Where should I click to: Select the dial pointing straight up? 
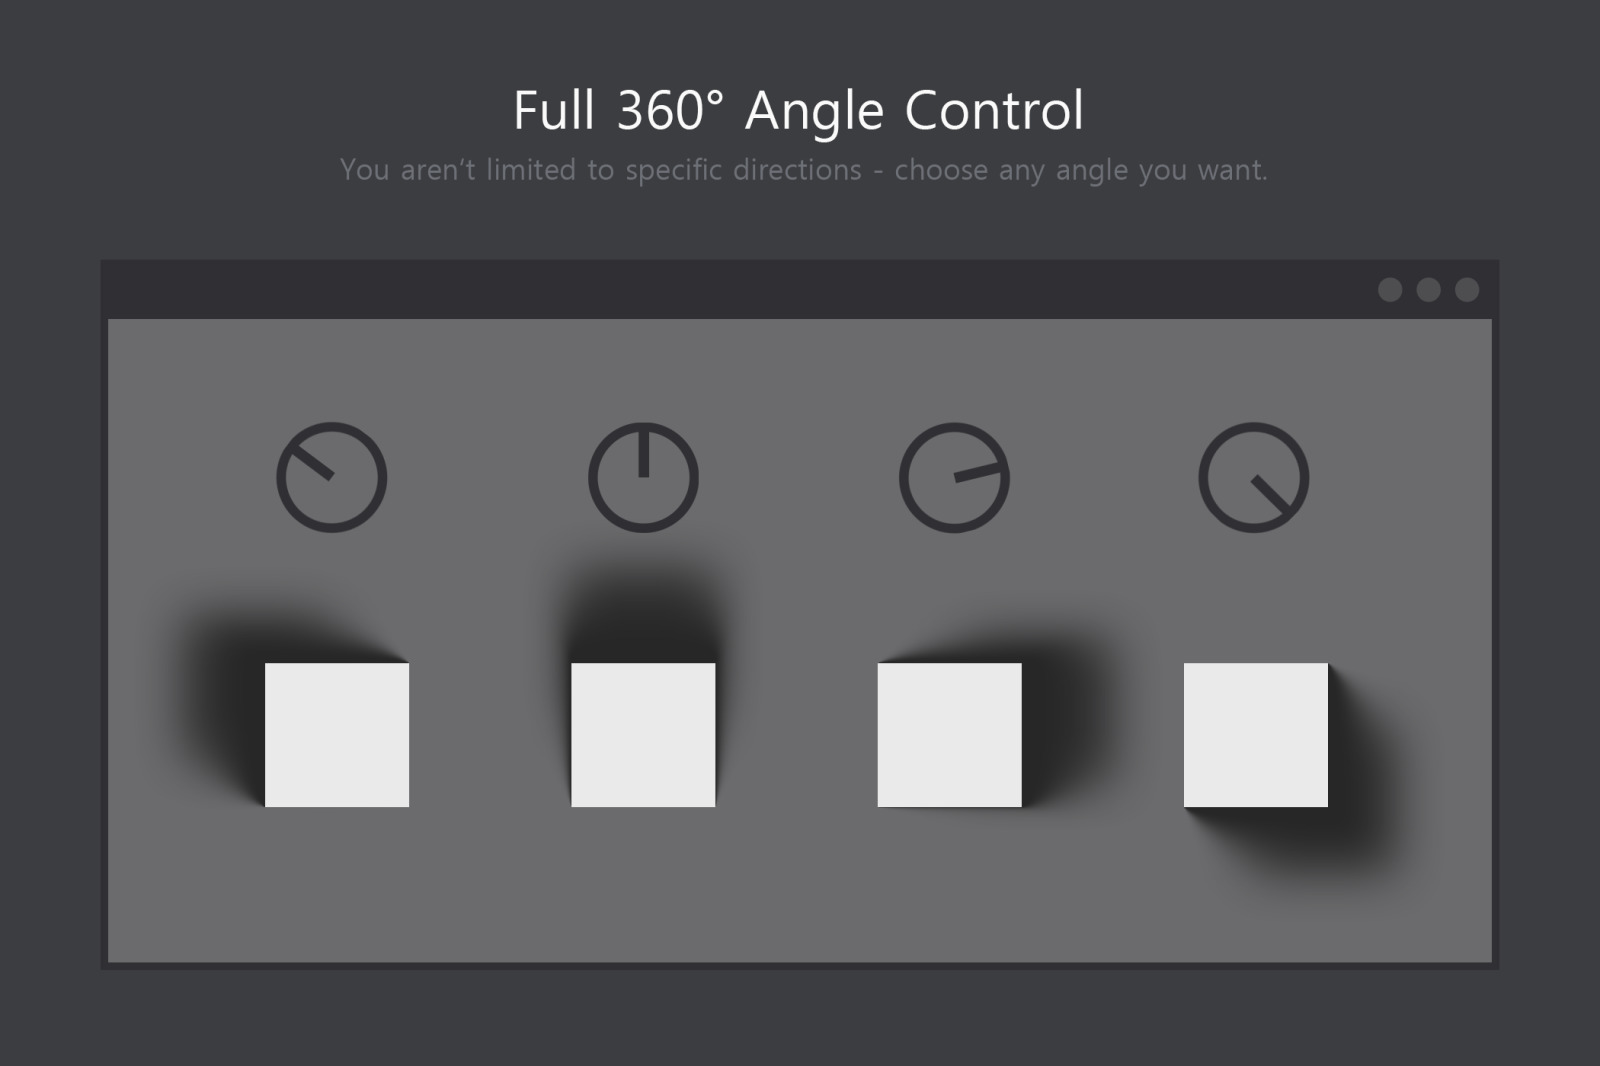point(643,477)
